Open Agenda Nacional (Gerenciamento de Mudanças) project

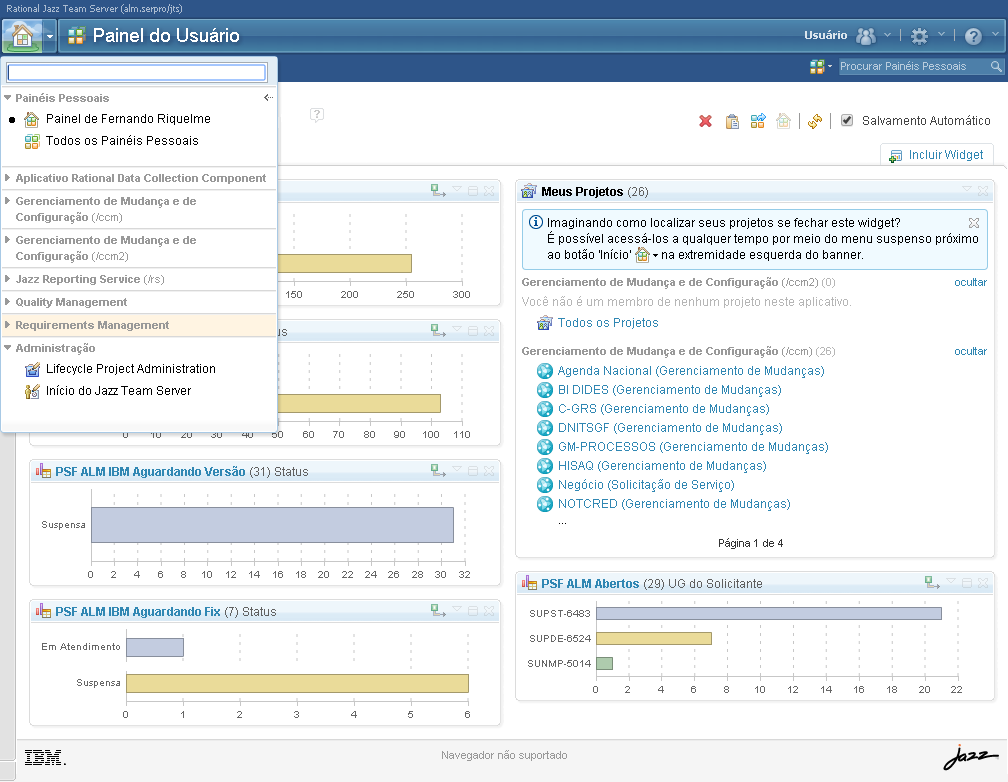click(x=690, y=371)
